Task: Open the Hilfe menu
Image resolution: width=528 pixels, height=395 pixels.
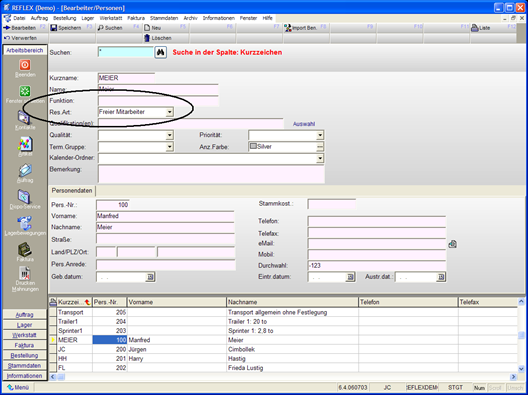Action: point(268,18)
